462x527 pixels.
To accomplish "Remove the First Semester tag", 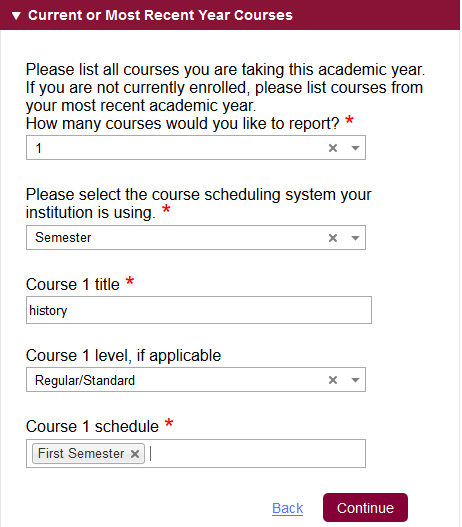I will tap(135, 454).
